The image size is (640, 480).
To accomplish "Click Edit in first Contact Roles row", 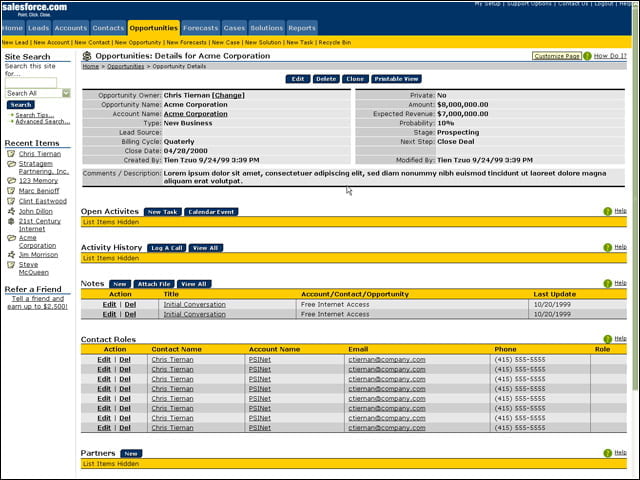I will pyautogui.click(x=104, y=360).
